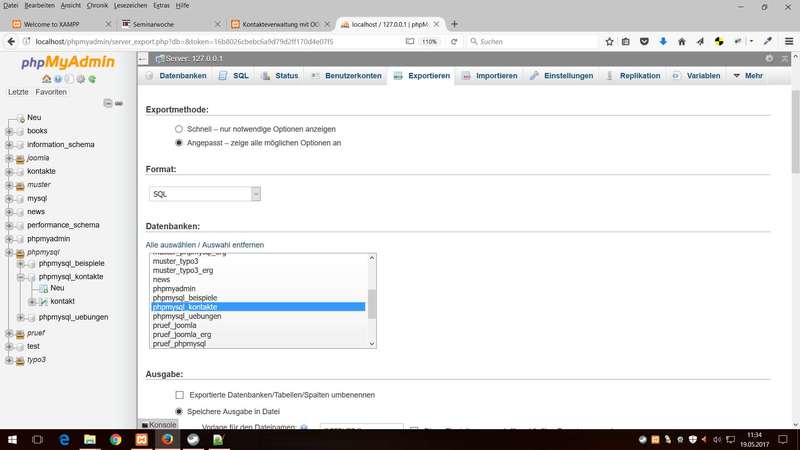Click the eyedropper tool icon in toolbar
The width and height of the screenshot is (800, 450).
(x=767, y=41)
